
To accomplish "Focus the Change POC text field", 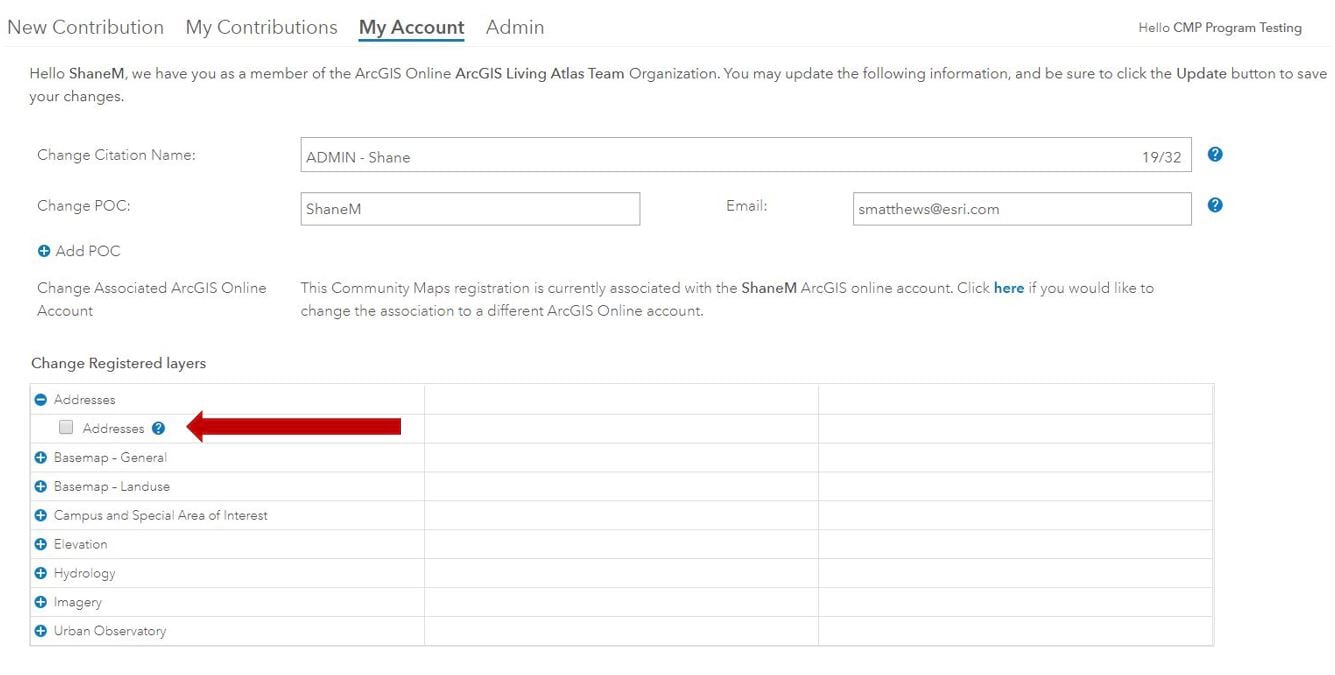I will (470, 209).
